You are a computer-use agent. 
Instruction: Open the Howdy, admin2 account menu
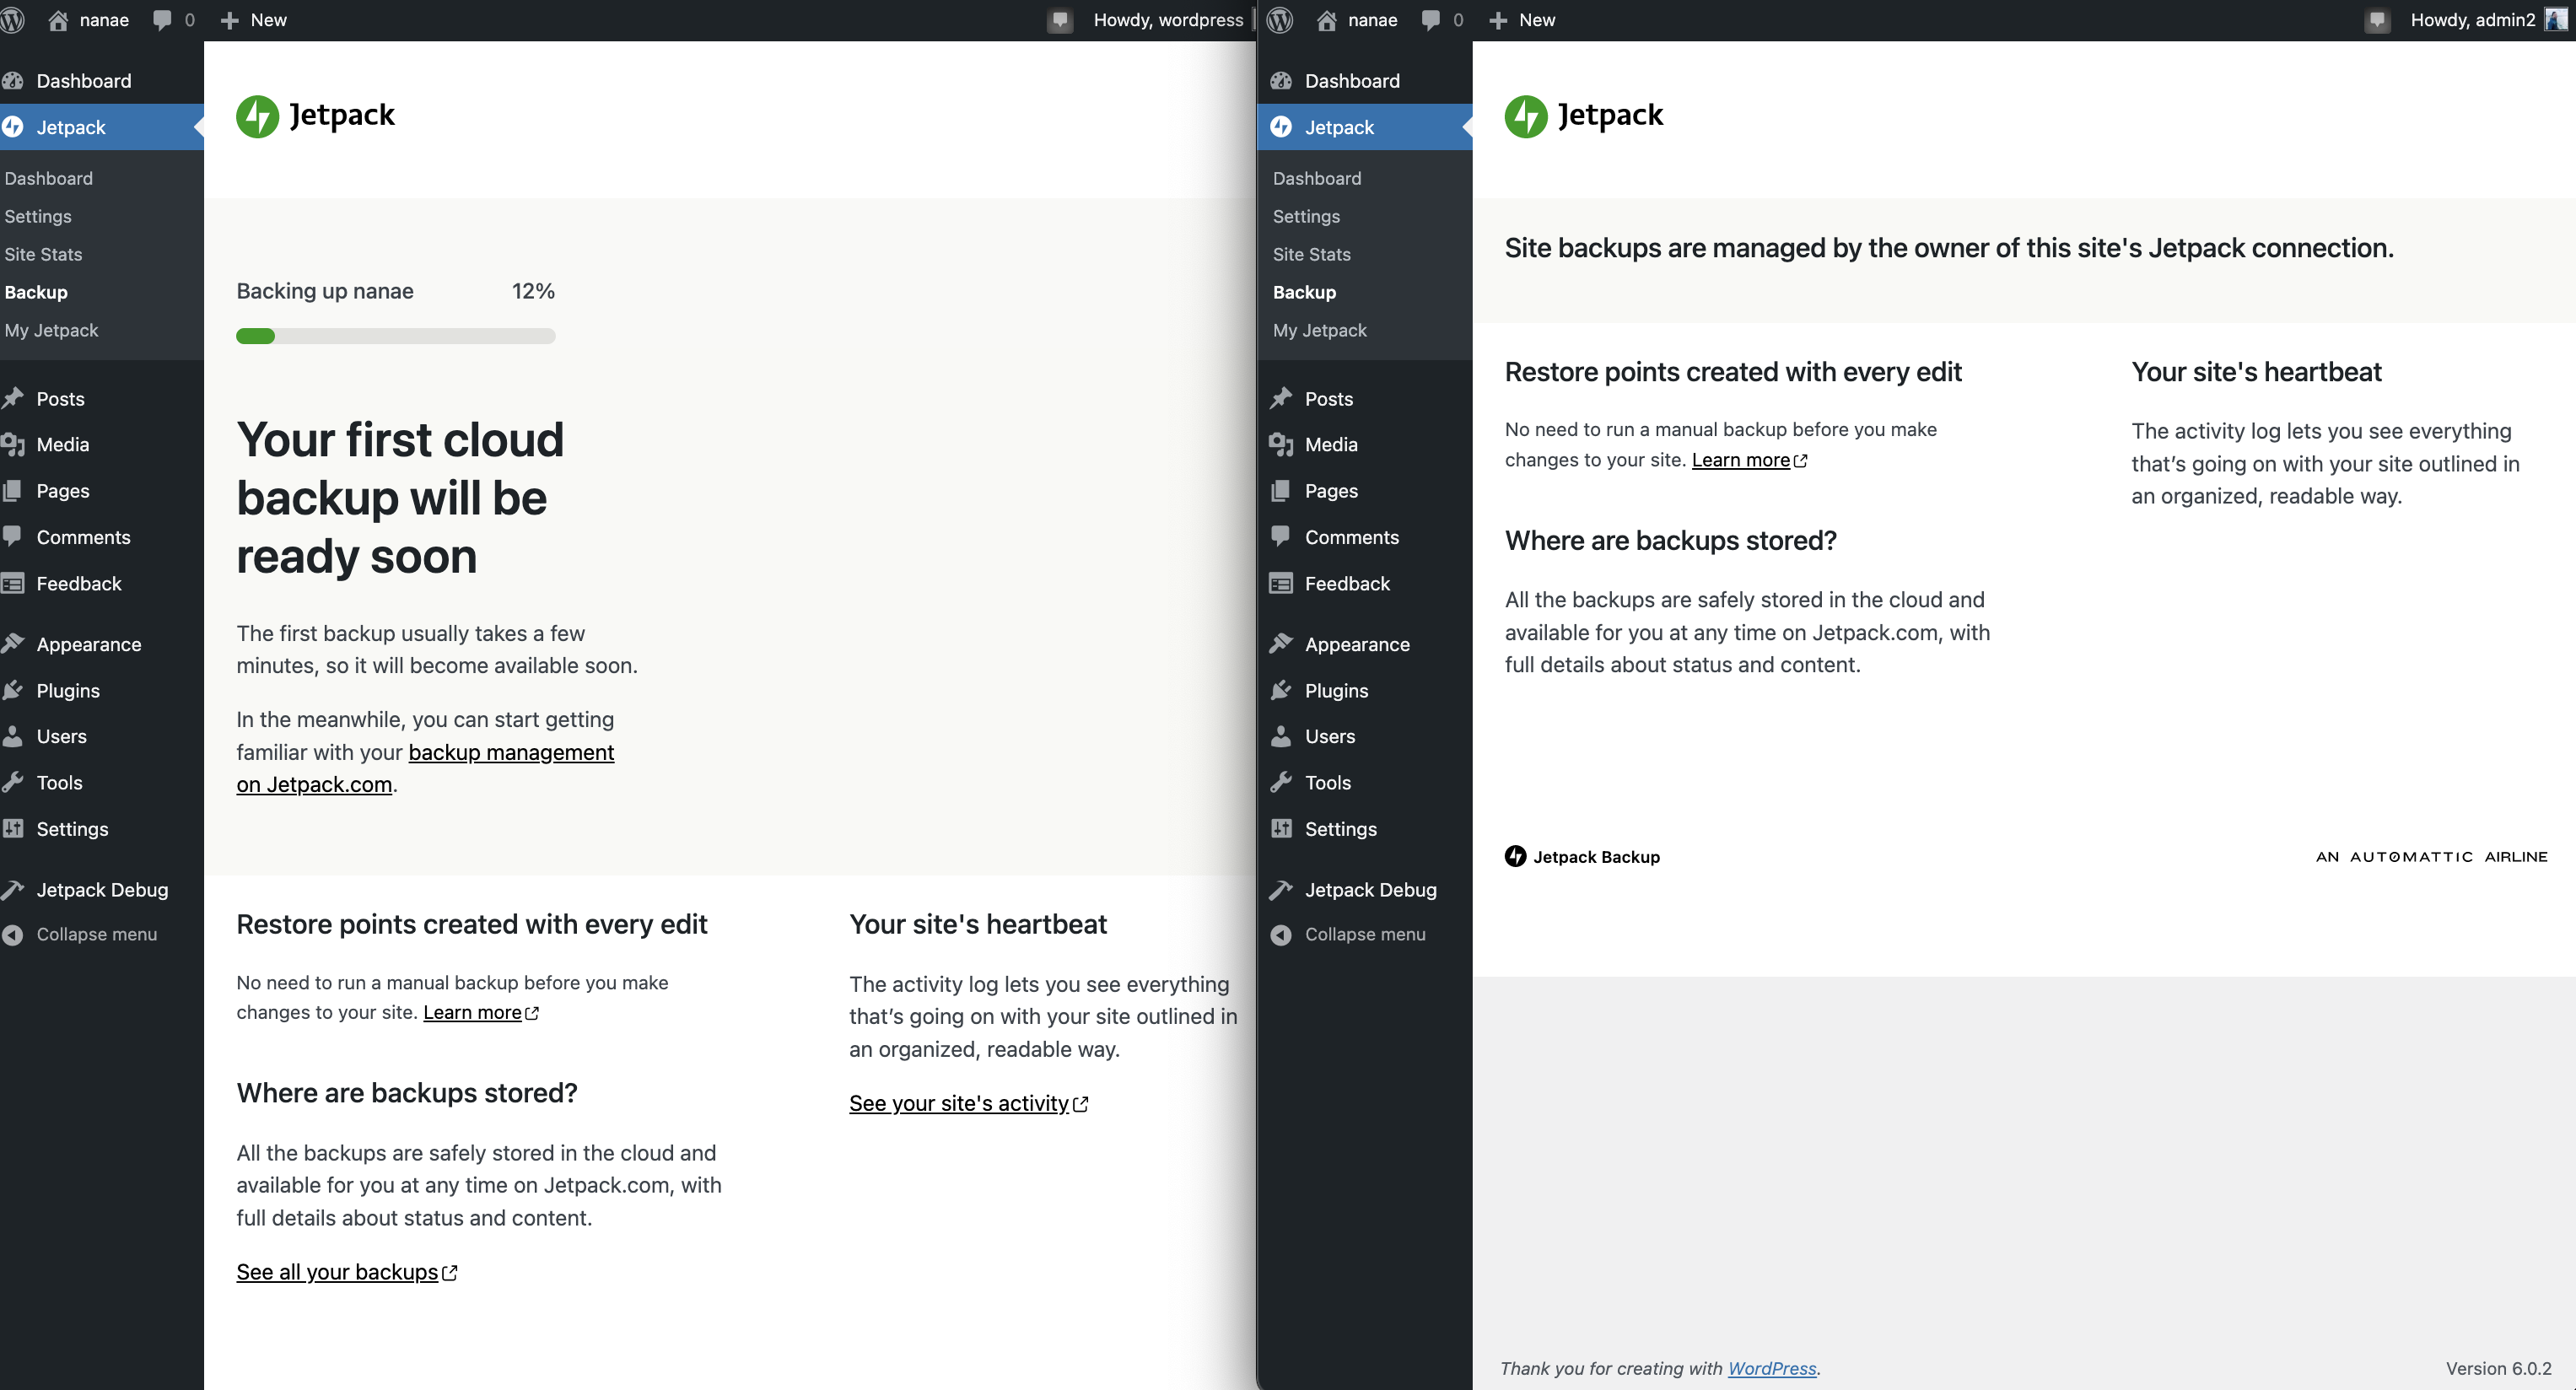(x=2470, y=20)
